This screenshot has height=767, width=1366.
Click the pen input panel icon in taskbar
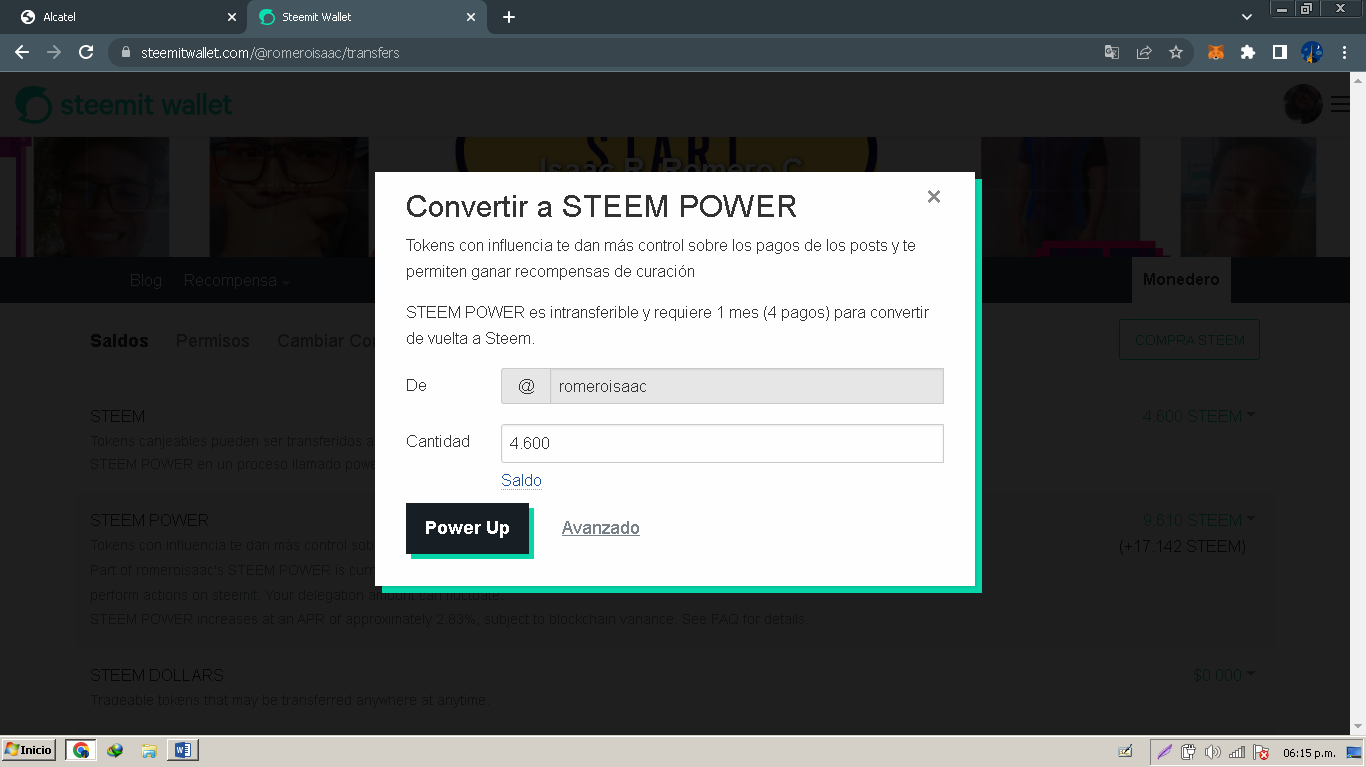pos(1125,751)
